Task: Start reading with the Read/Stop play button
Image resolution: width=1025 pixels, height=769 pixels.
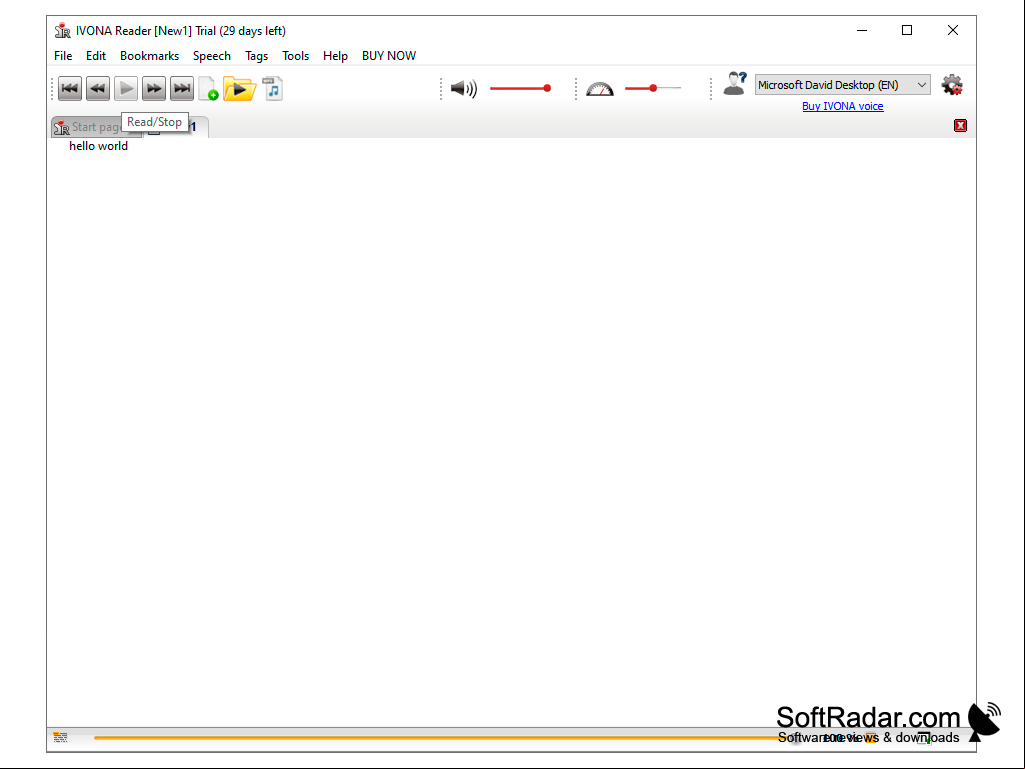Action: point(126,88)
